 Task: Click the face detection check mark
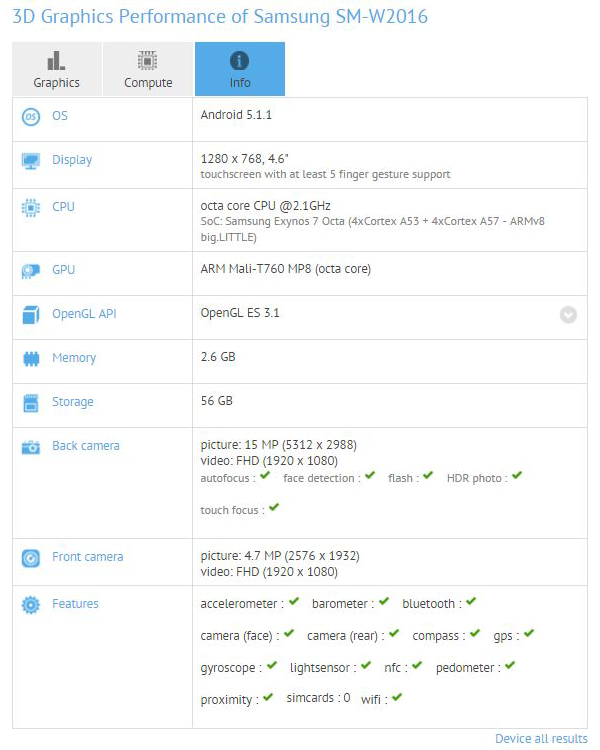(370, 475)
